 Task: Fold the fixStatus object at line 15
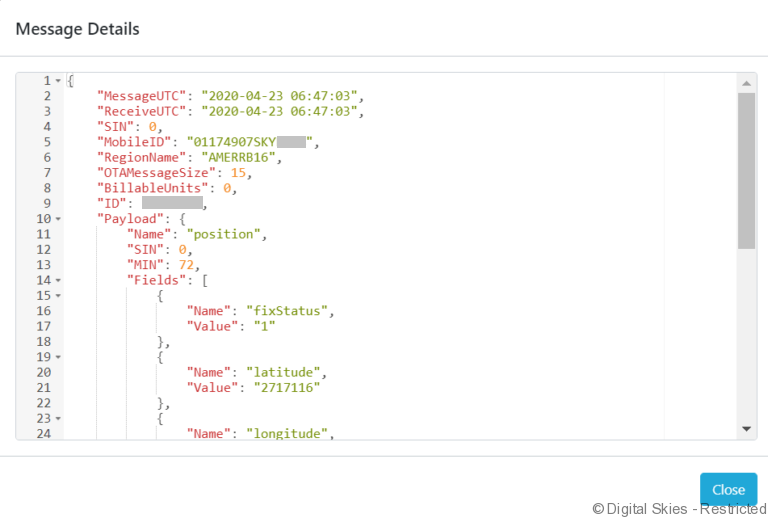(x=58, y=296)
